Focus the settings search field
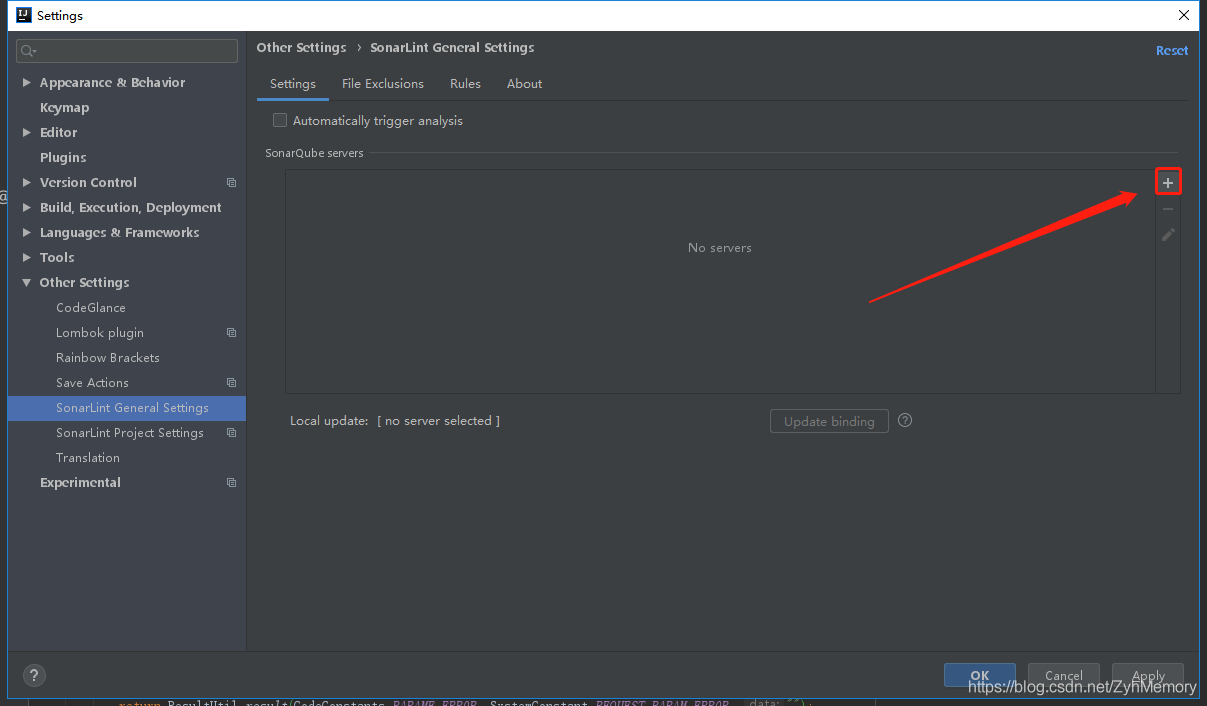 coord(127,51)
